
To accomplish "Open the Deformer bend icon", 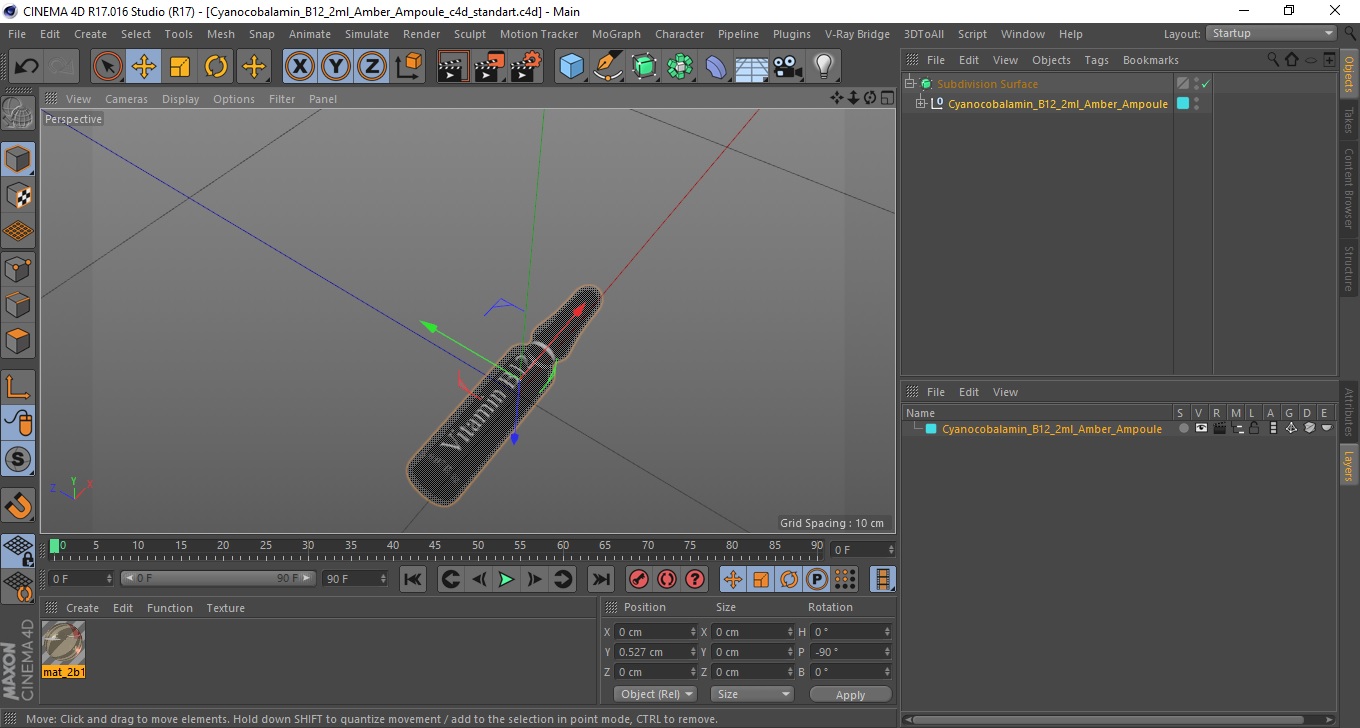I will point(716,67).
